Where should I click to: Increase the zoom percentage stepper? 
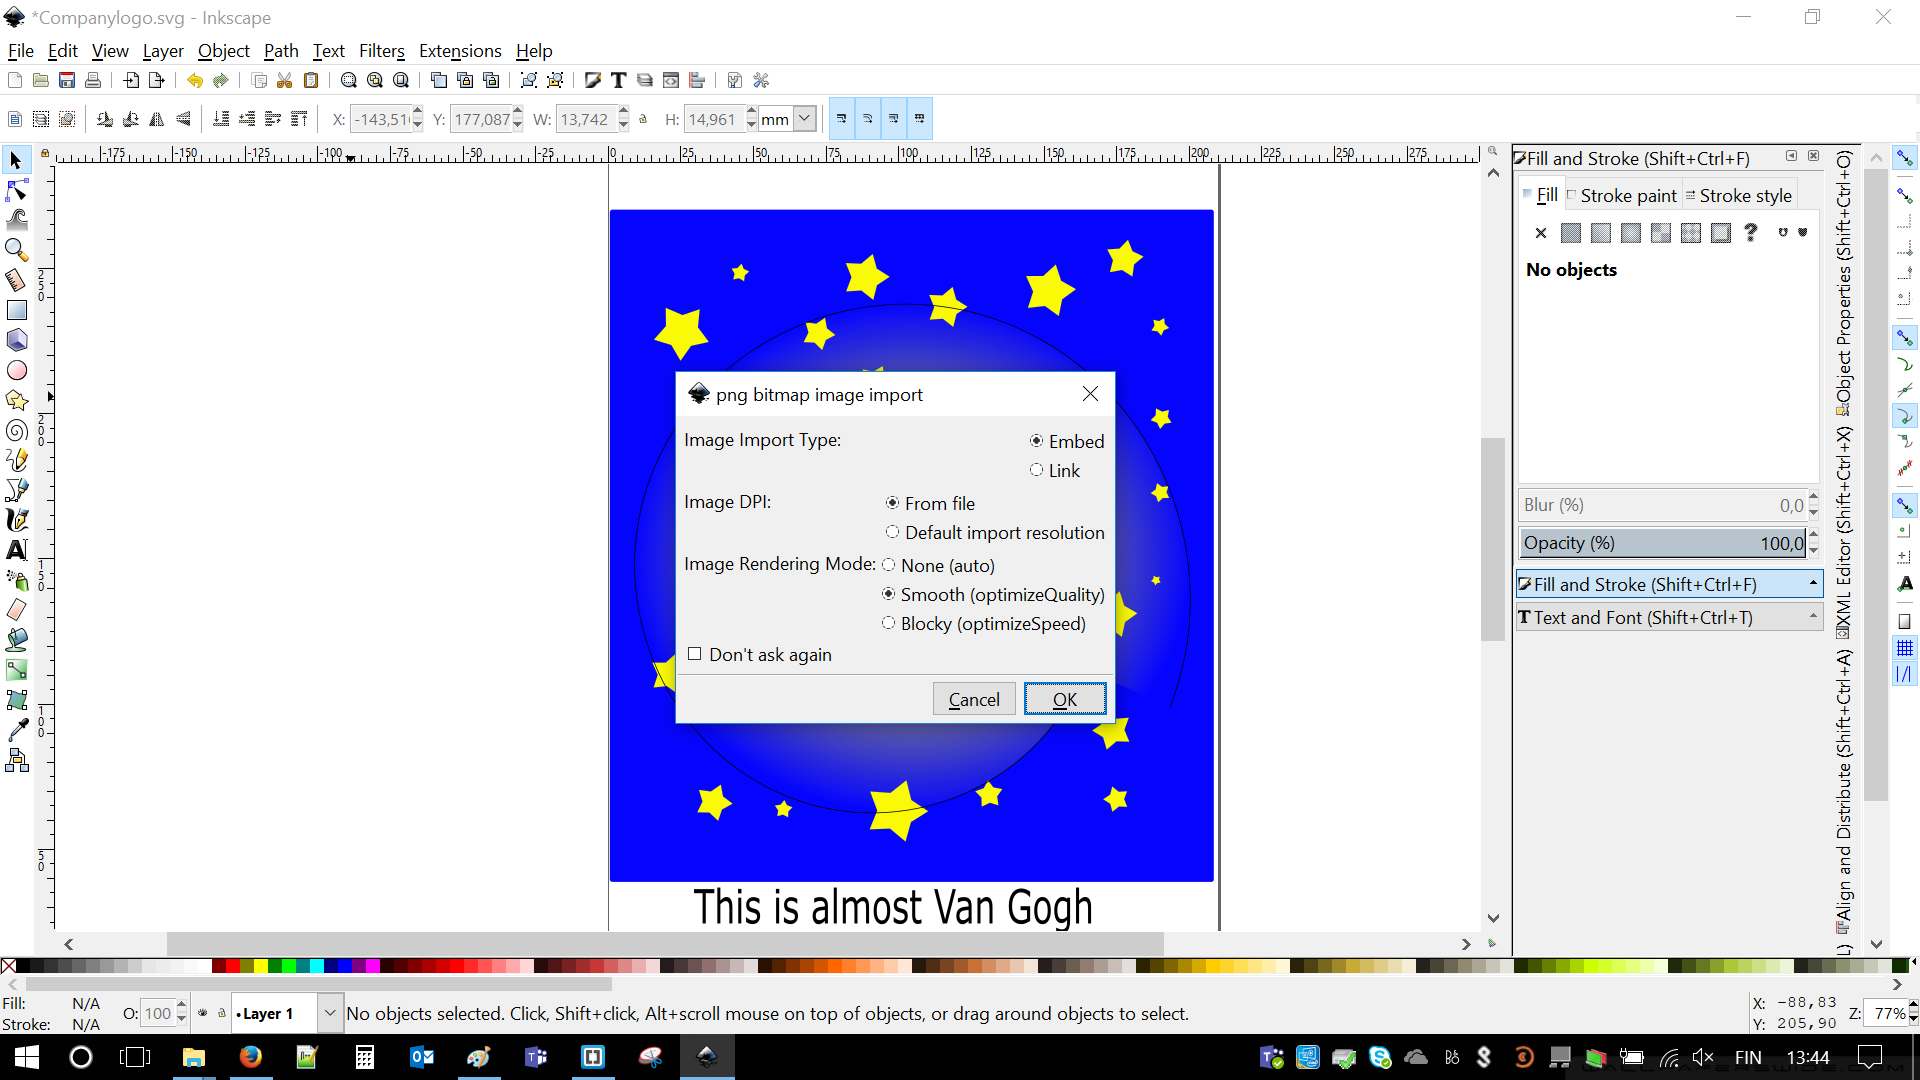pyautogui.click(x=1912, y=1007)
